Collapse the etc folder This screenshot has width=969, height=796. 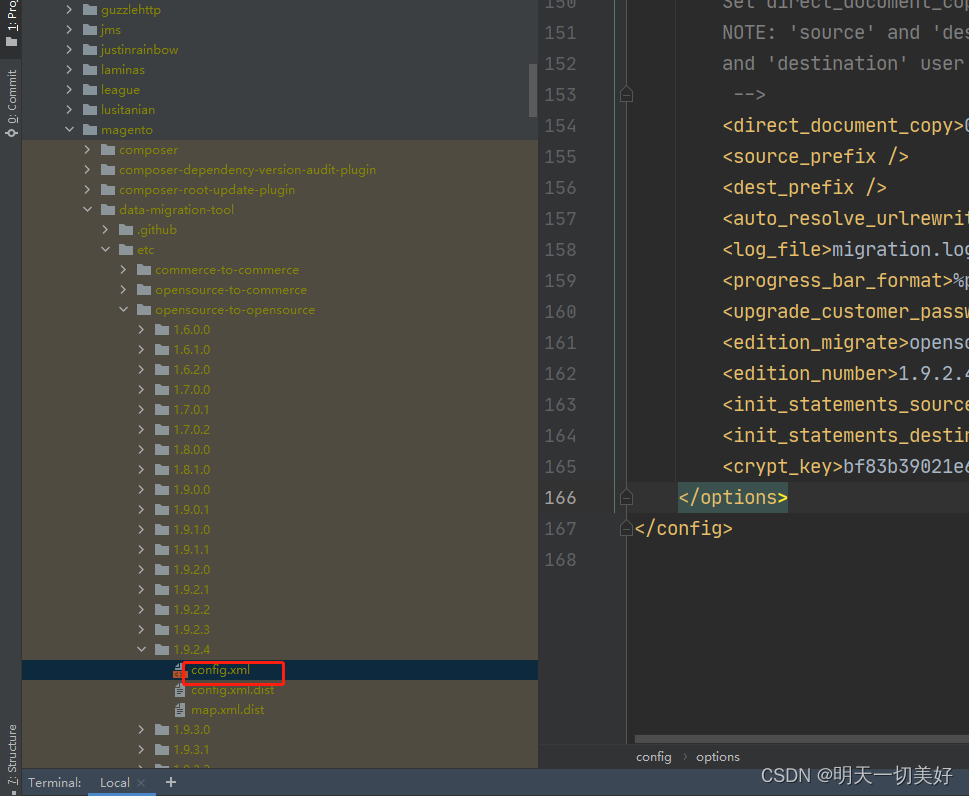tap(105, 250)
